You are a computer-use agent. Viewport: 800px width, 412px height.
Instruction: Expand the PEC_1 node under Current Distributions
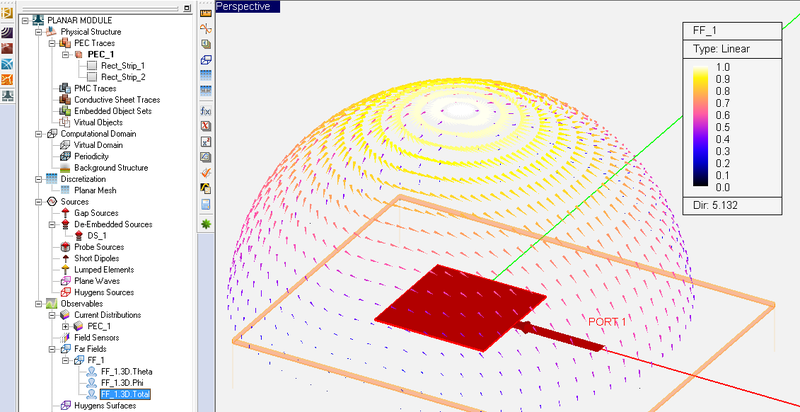66,326
